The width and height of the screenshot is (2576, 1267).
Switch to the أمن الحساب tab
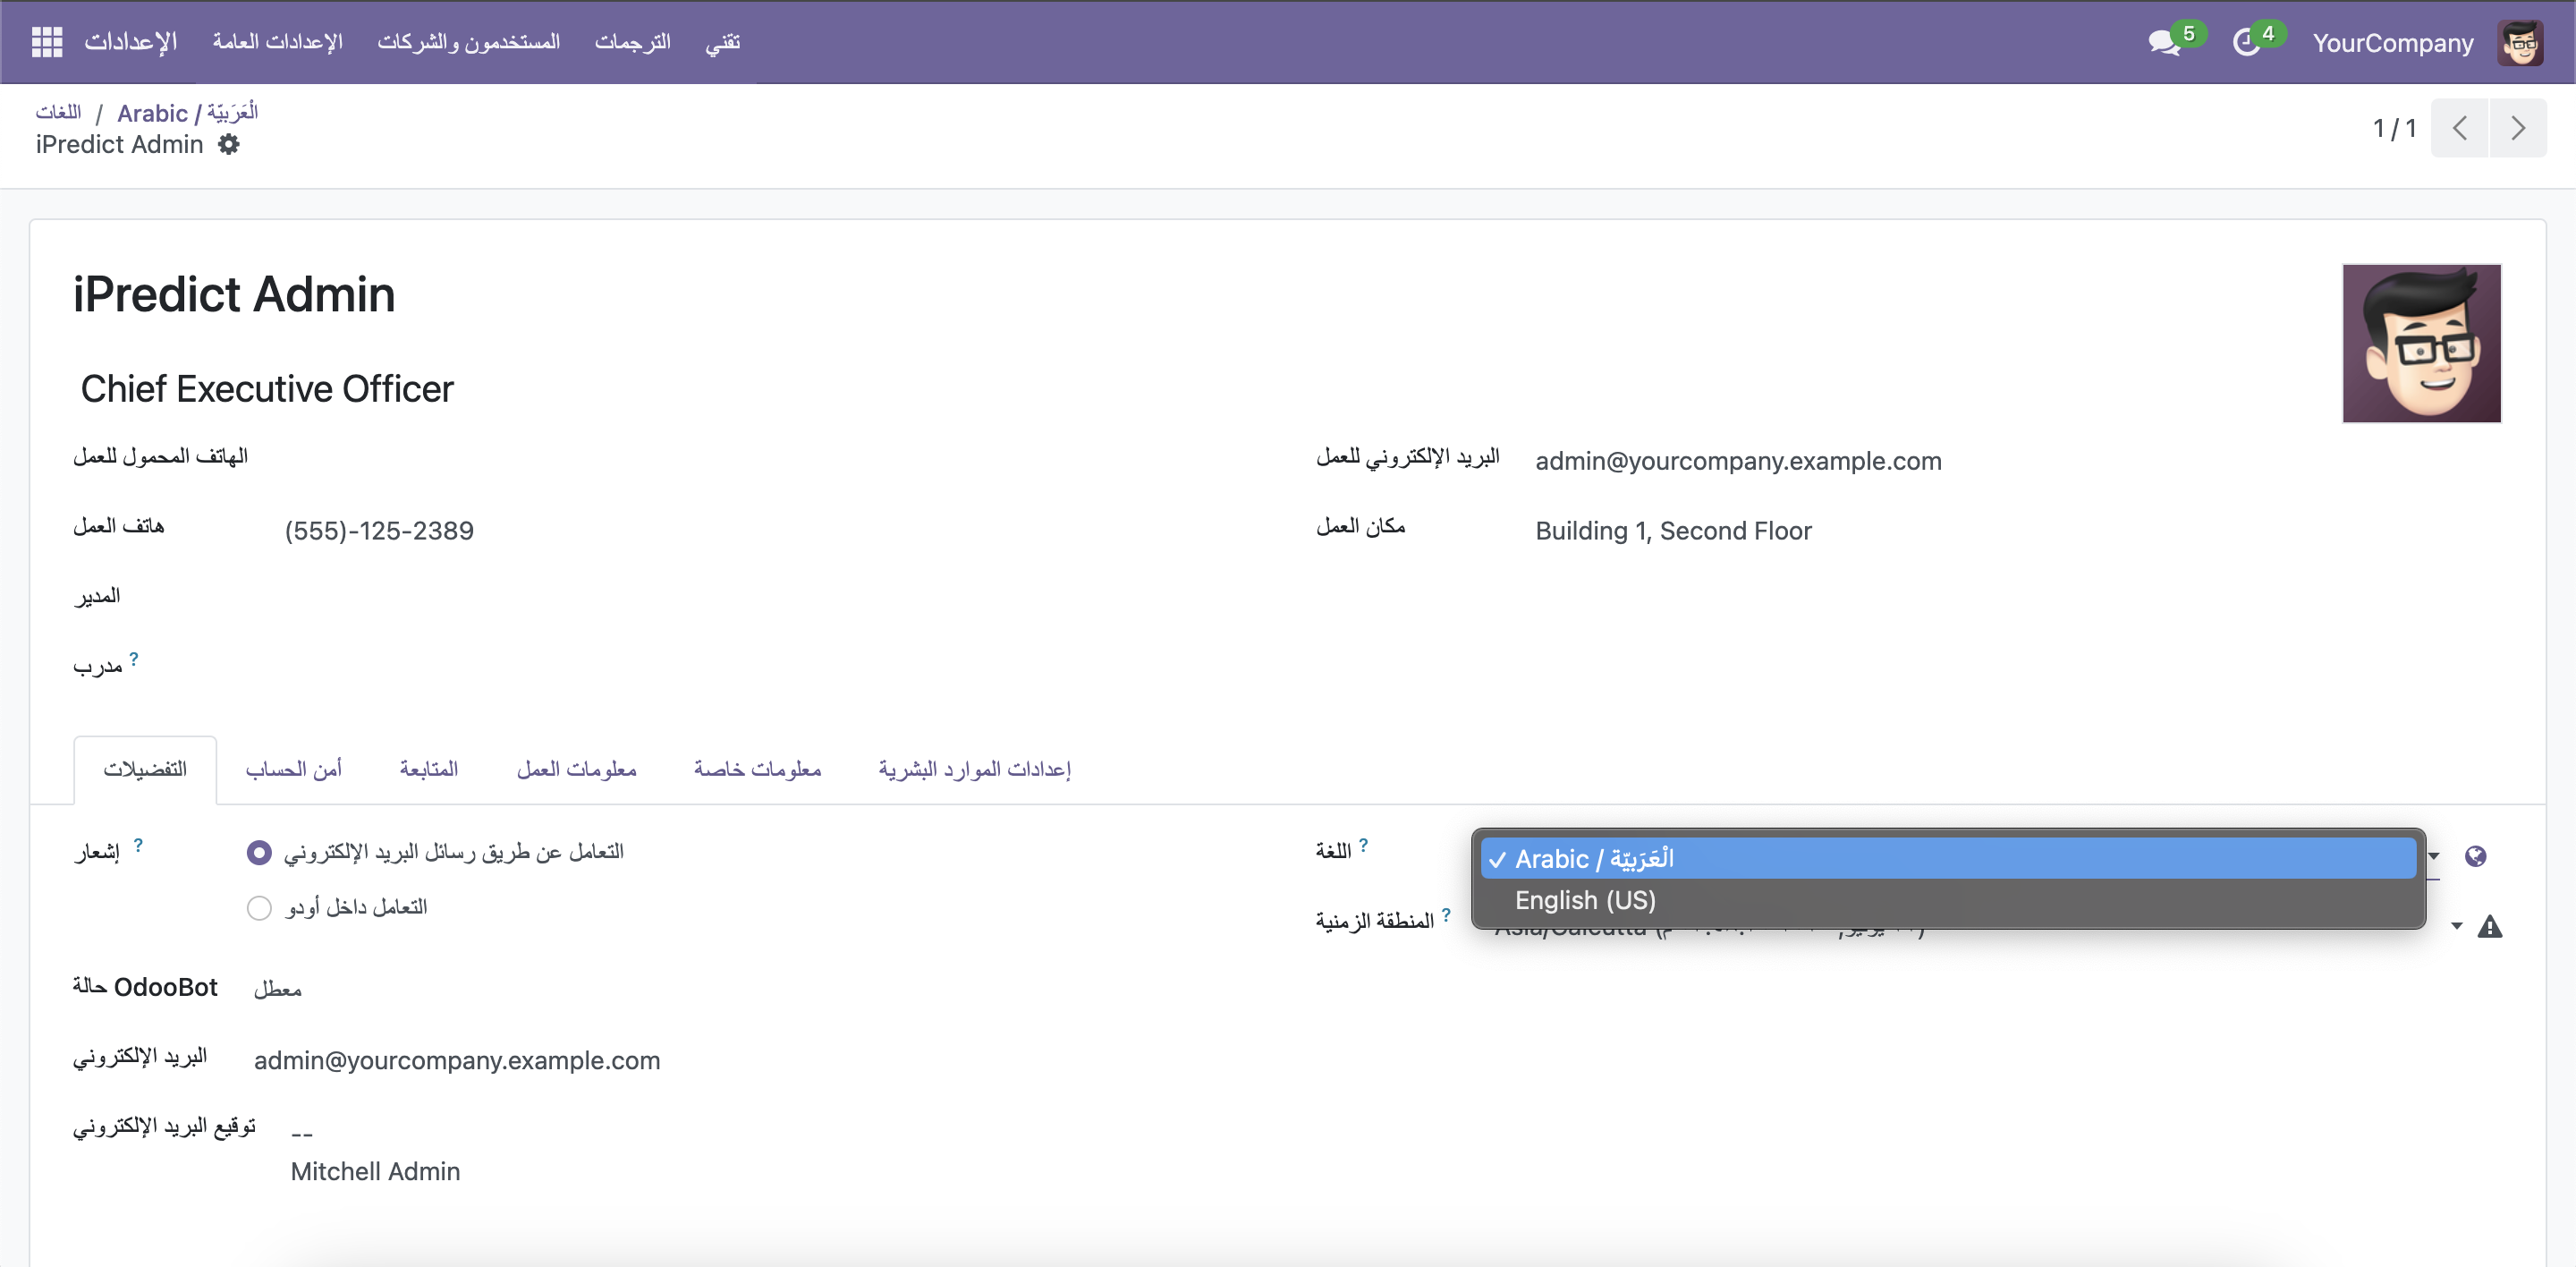point(294,769)
